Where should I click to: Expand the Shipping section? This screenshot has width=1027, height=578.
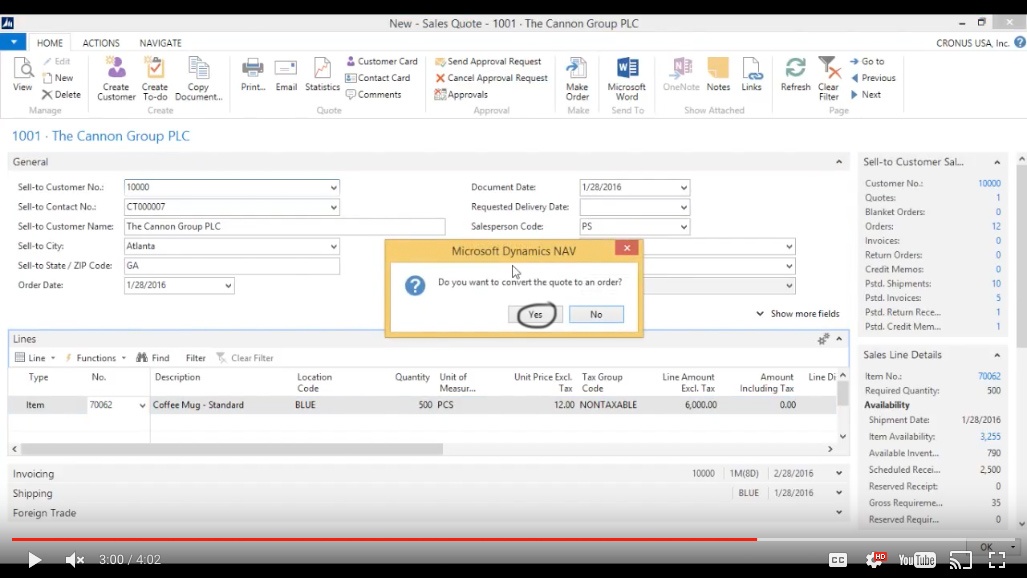(x=839, y=493)
